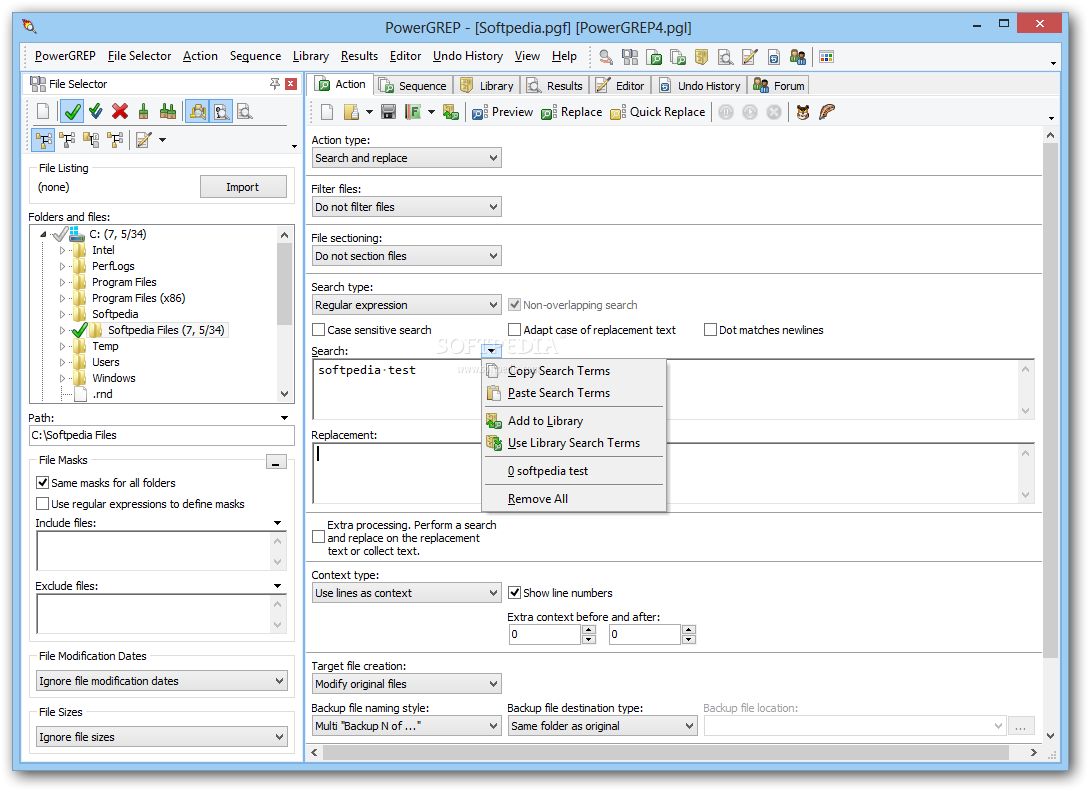Open the Context type dropdown
Viewport: 1089px width, 791px height.
(406, 593)
